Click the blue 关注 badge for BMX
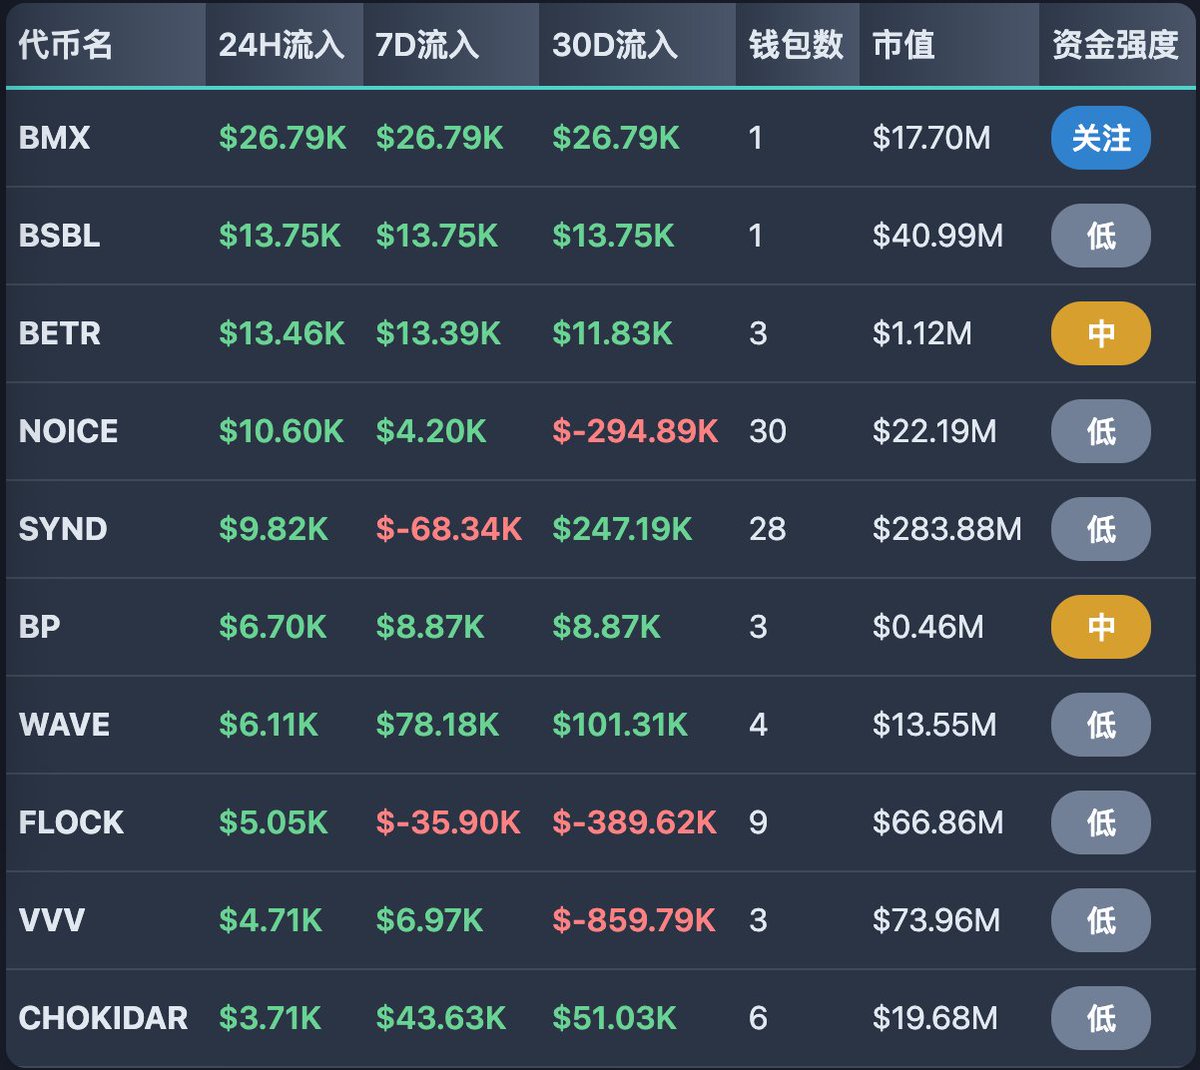The height and width of the screenshot is (1070, 1200). (x=1100, y=138)
